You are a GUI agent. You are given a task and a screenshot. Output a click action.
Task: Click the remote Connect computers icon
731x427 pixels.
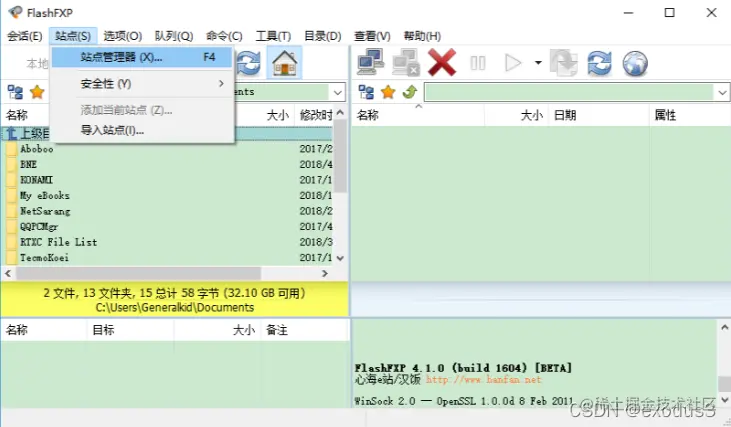tap(371, 62)
